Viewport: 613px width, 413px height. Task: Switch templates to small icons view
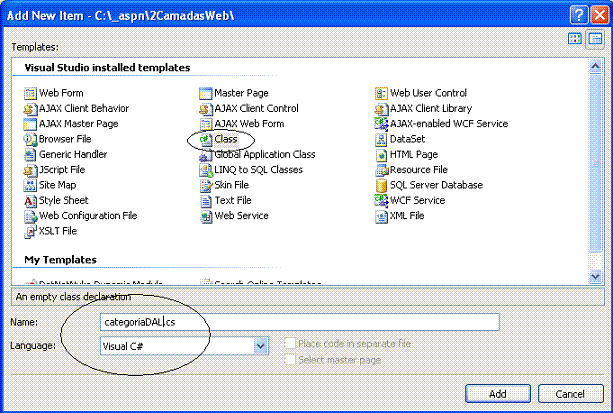595,39
